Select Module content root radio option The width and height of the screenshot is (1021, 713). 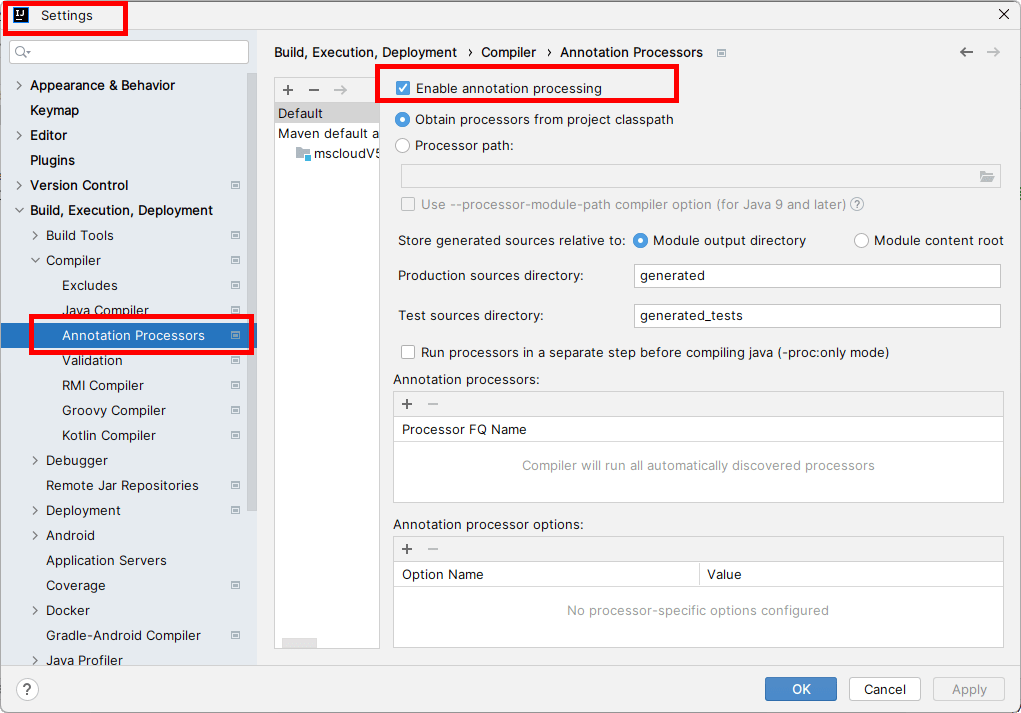pos(861,240)
